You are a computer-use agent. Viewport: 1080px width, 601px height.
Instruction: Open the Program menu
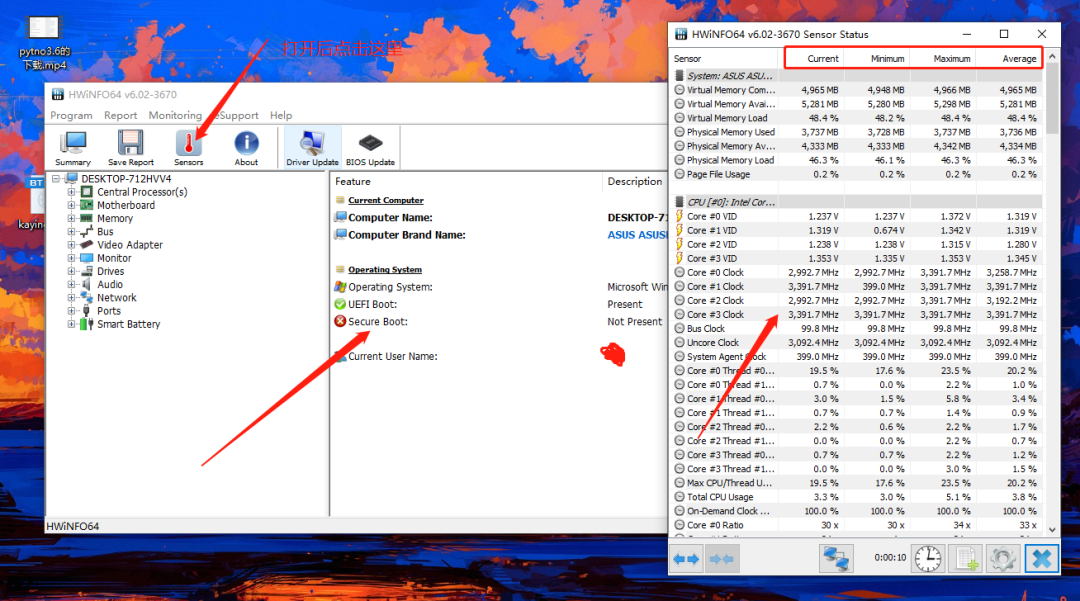coord(71,116)
